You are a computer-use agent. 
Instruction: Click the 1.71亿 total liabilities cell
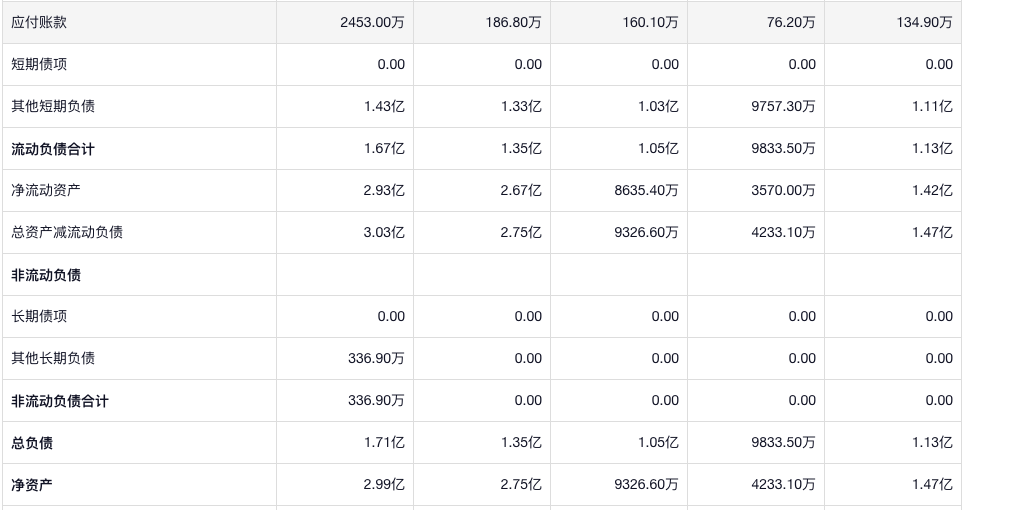[384, 442]
